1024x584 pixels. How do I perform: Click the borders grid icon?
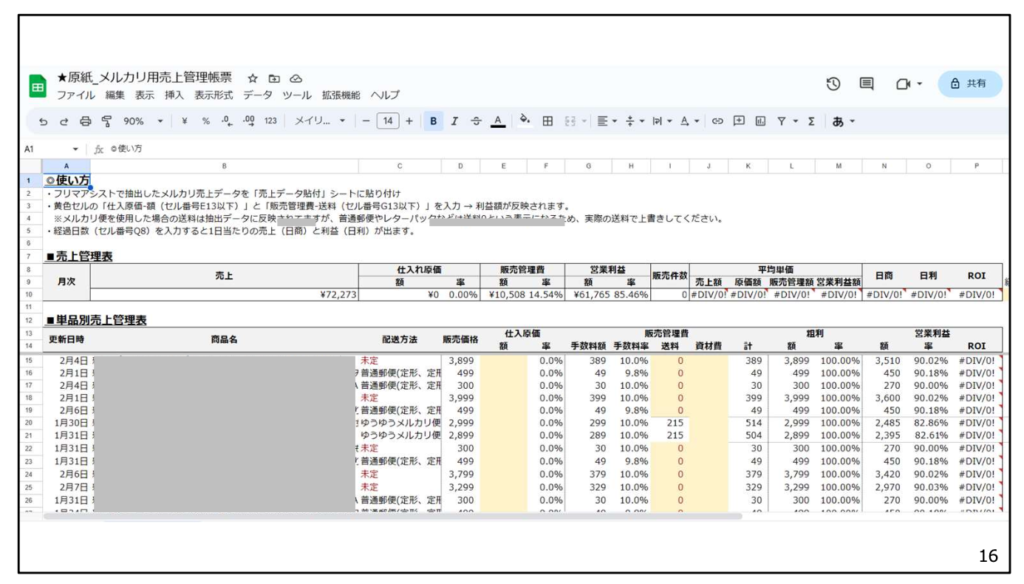[x=548, y=121]
